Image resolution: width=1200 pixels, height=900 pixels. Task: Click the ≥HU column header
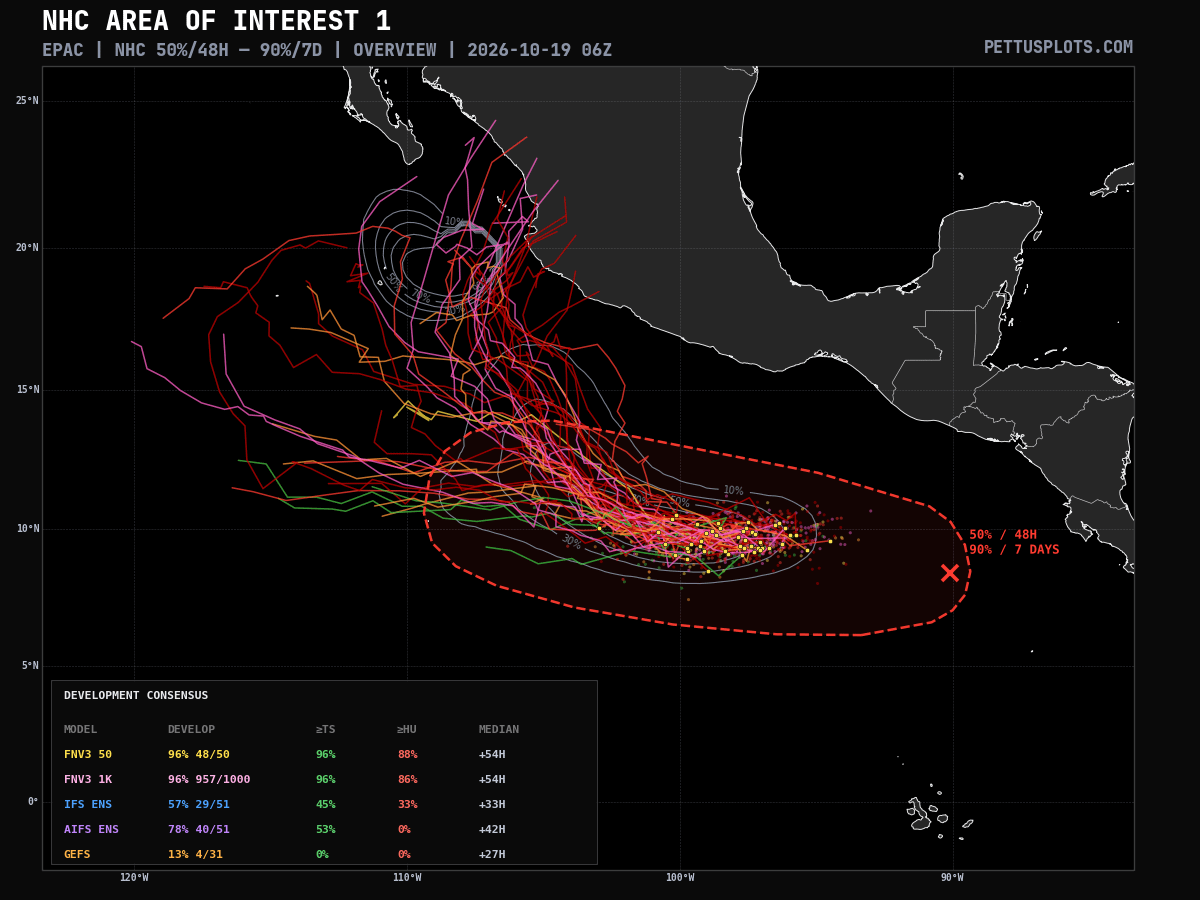click(407, 730)
